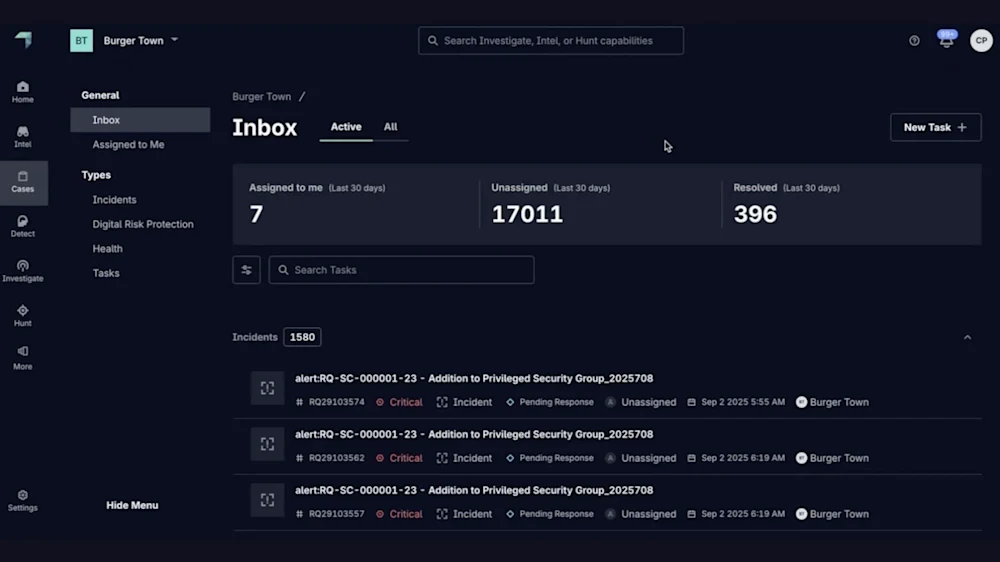This screenshot has height=562, width=1000.
Task: Open the CP user avatar menu
Action: (x=981, y=41)
